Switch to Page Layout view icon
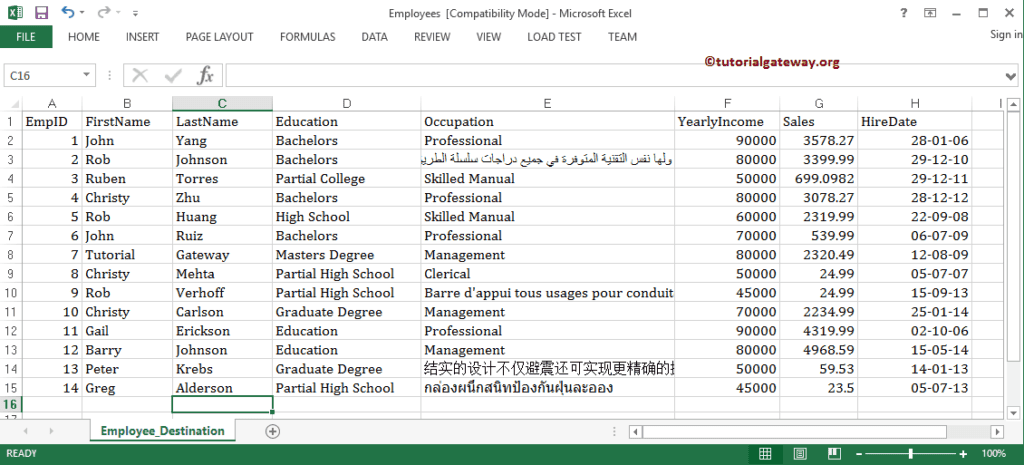Viewport: 1024px width, 465px height. pos(800,453)
